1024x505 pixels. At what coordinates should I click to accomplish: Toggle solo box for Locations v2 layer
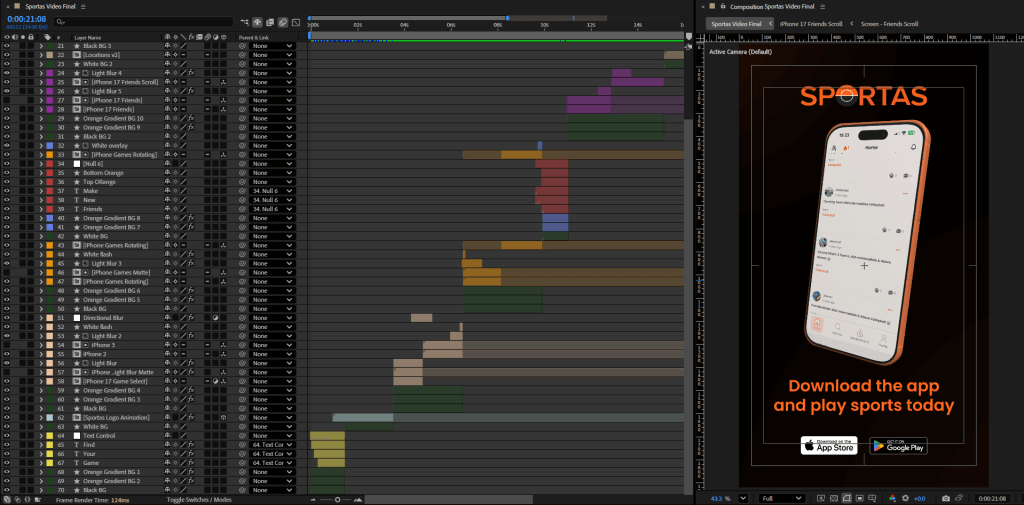click(23, 55)
